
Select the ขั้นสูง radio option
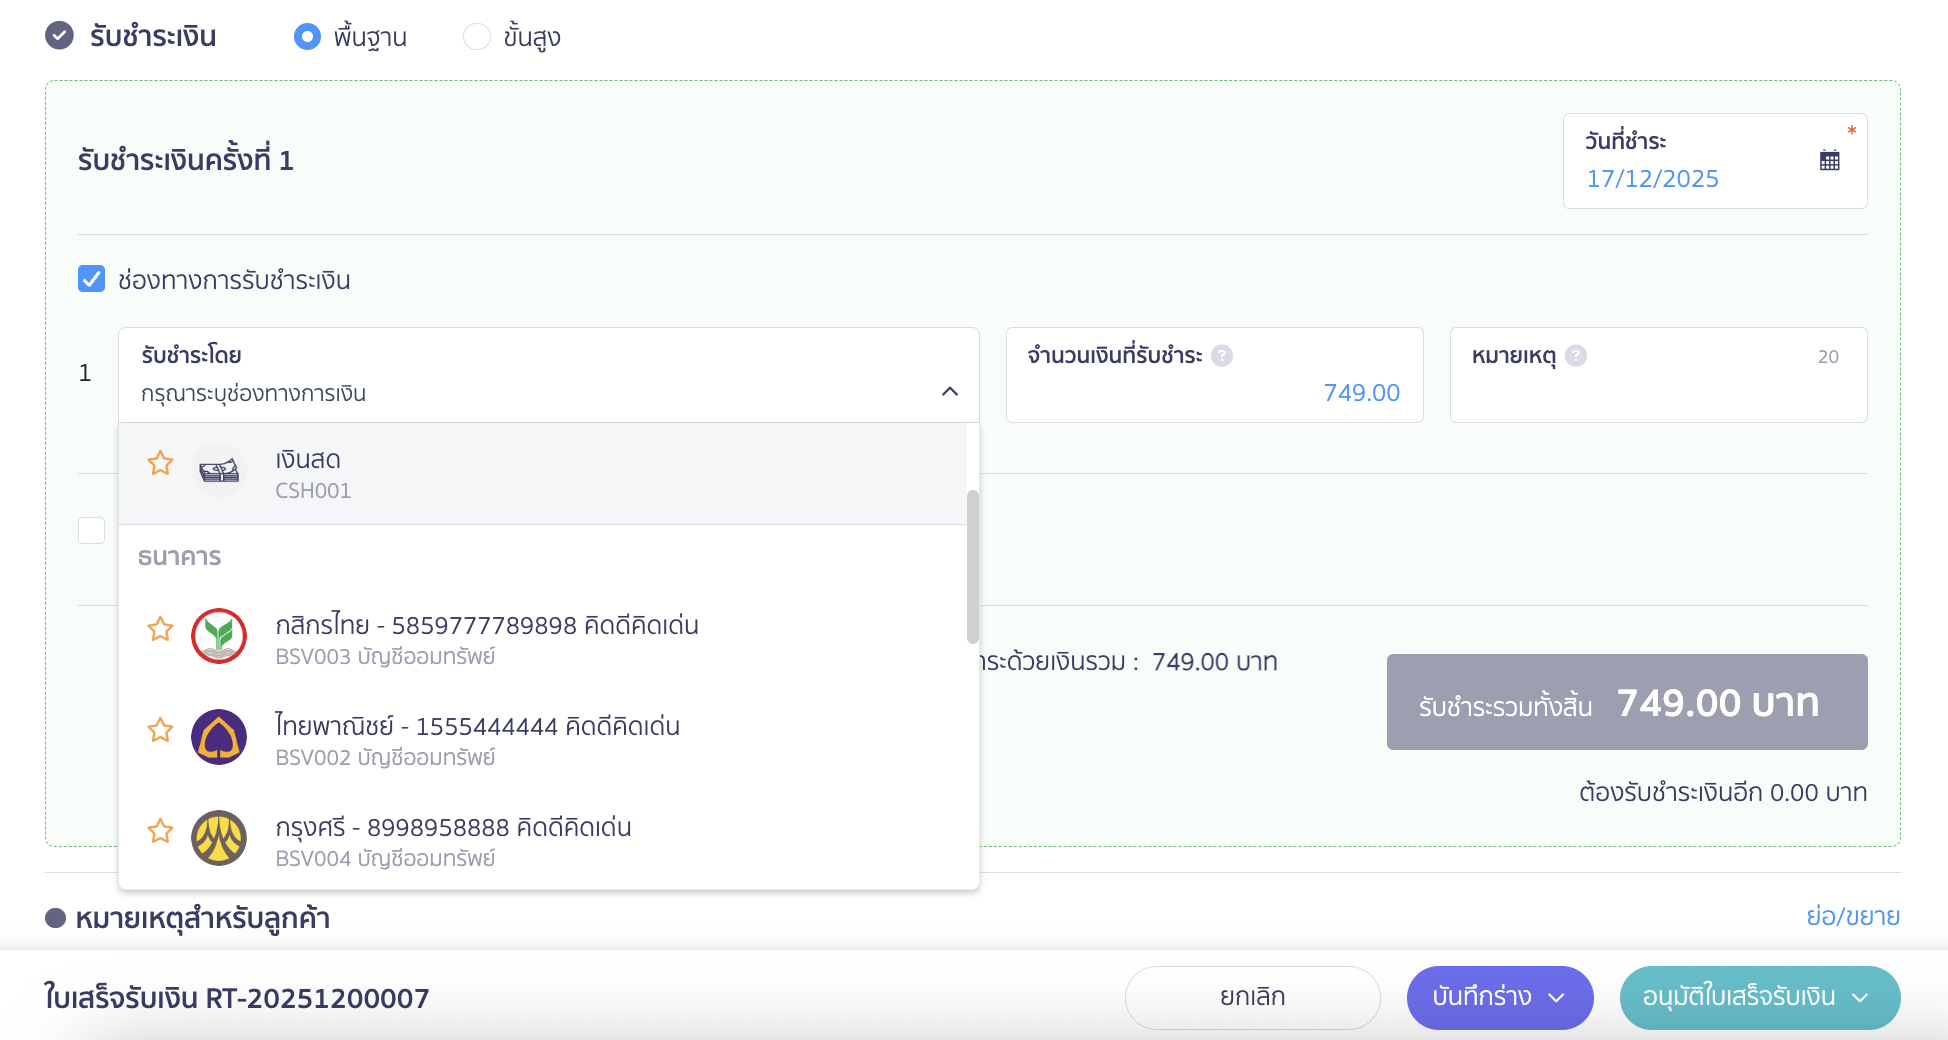tap(477, 37)
